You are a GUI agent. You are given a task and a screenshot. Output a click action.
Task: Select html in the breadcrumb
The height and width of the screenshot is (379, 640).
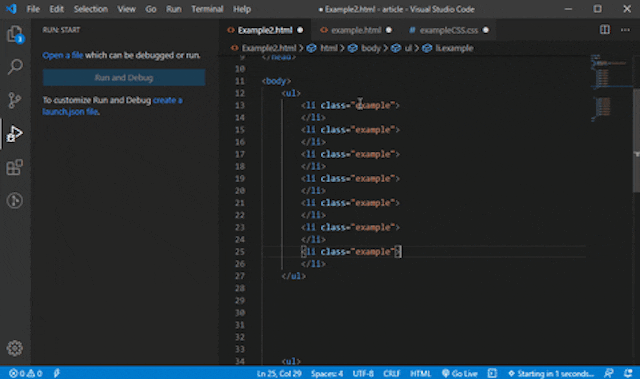329,48
